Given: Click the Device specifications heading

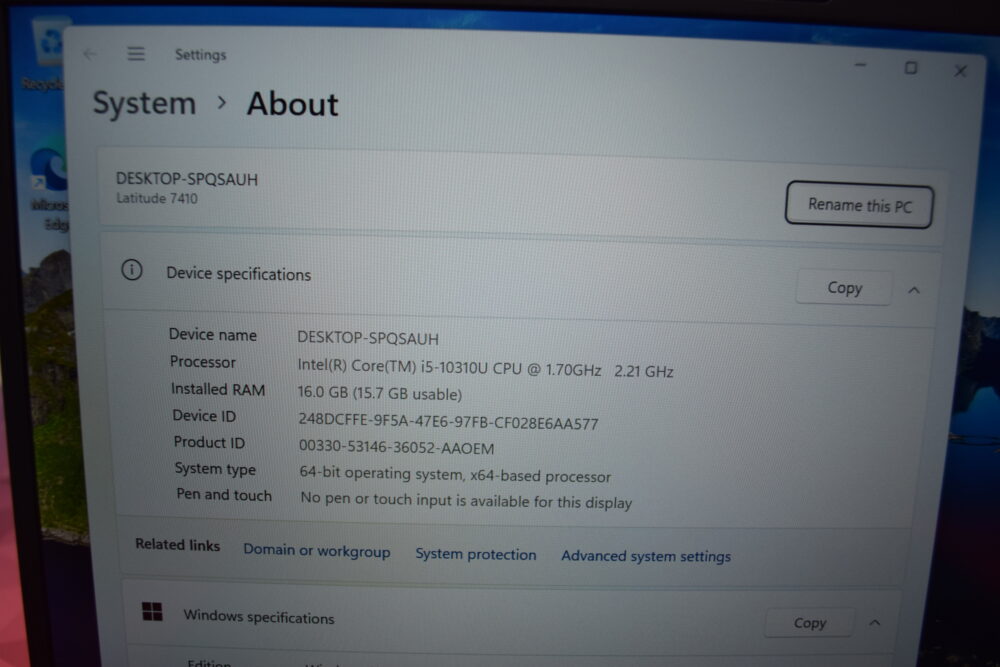Looking at the screenshot, I should click(239, 274).
